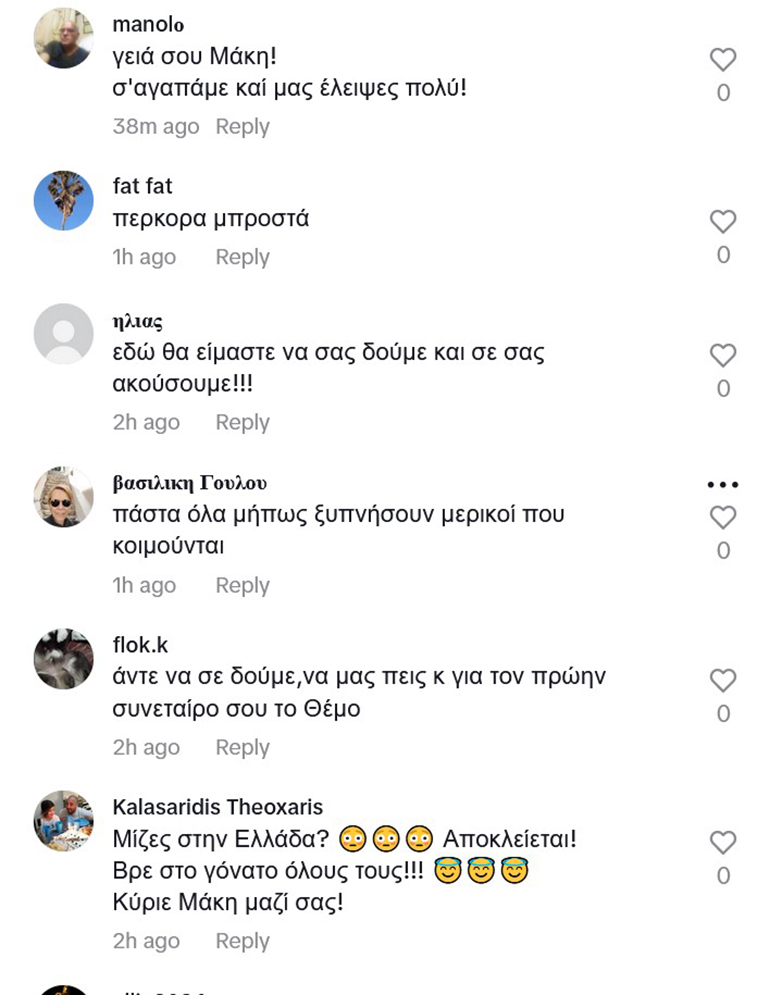
Task: Reply to manolo's comment
Action: click(x=243, y=127)
